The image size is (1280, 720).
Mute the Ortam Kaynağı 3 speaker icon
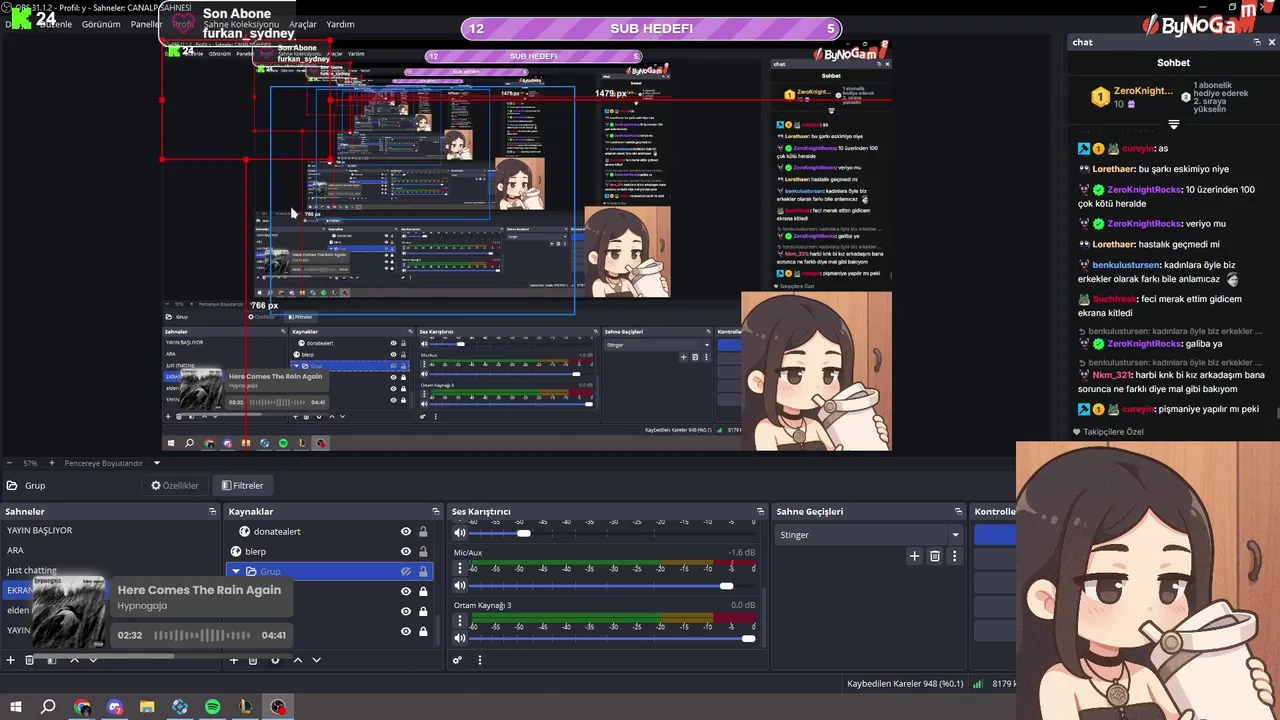pyautogui.click(x=460, y=638)
